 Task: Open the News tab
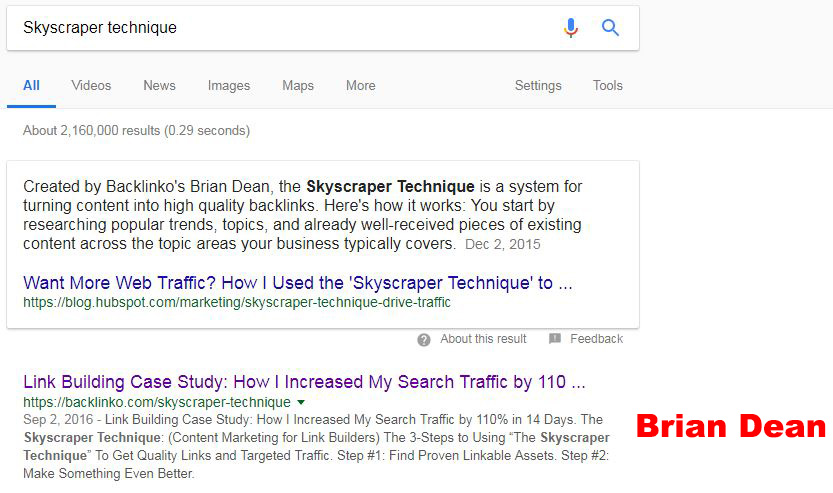point(159,86)
